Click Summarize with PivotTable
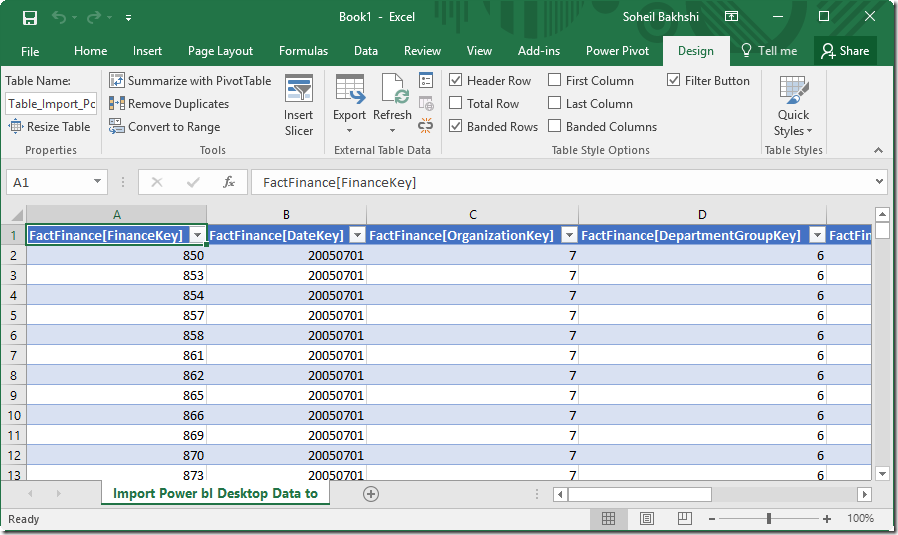The height and width of the screenshot is (535, 898). tap(190, 81)
